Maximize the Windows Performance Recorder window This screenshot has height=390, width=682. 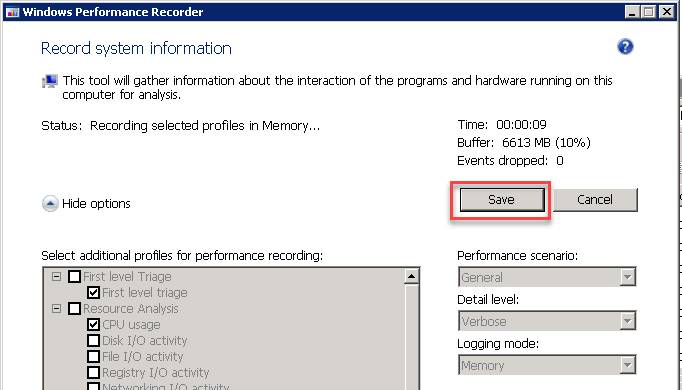point(649,12)
